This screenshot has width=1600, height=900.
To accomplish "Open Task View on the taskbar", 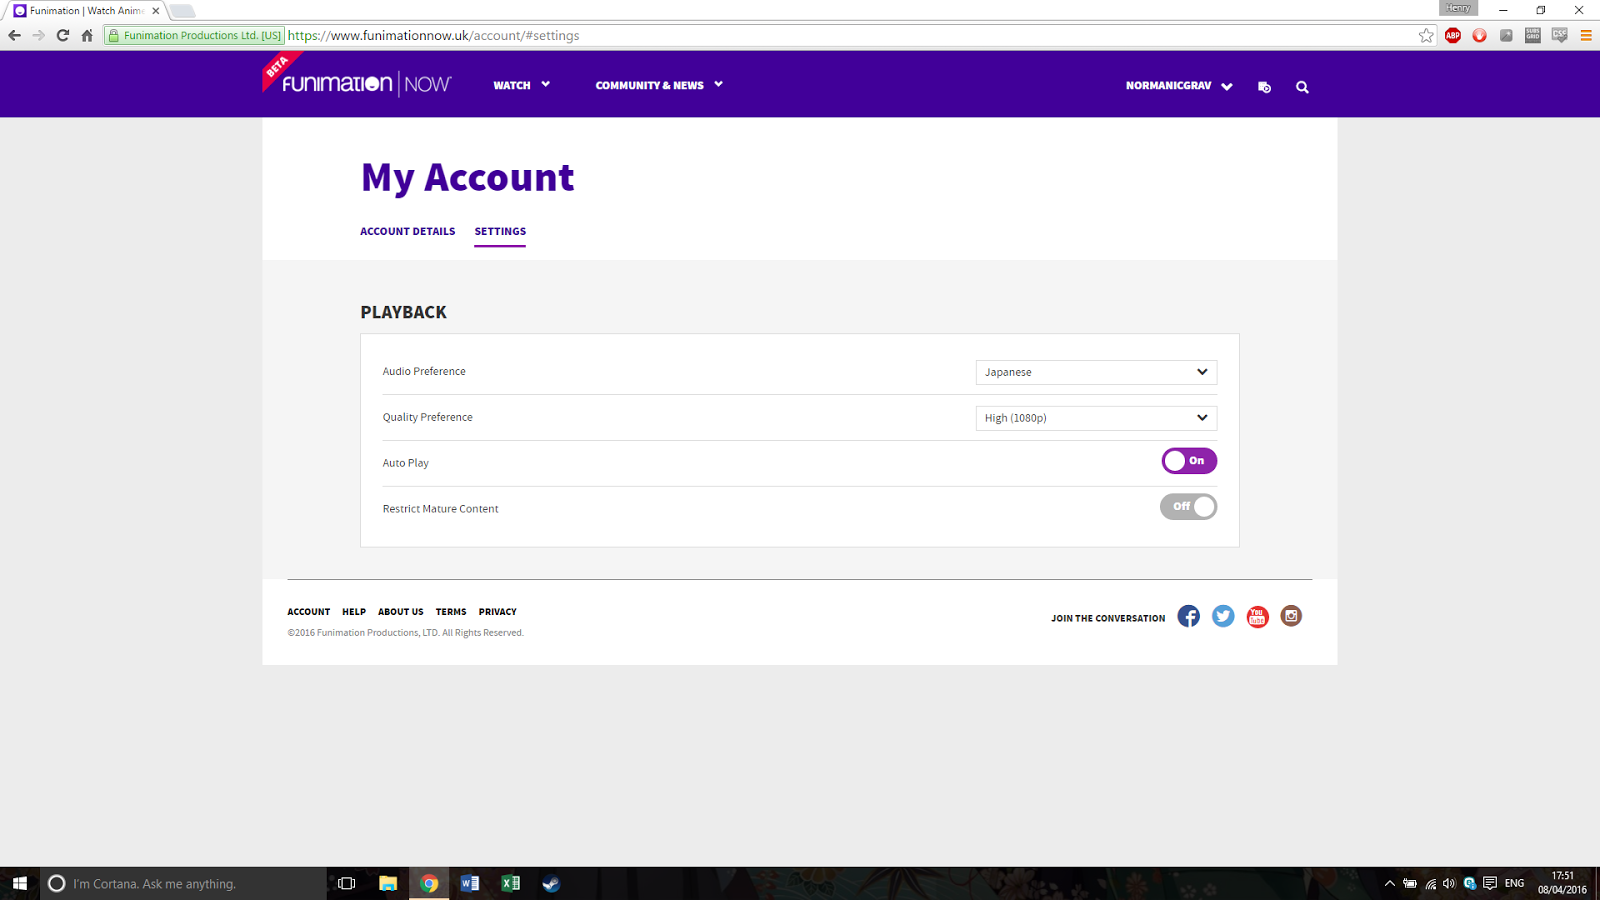I will click(346, 883).
